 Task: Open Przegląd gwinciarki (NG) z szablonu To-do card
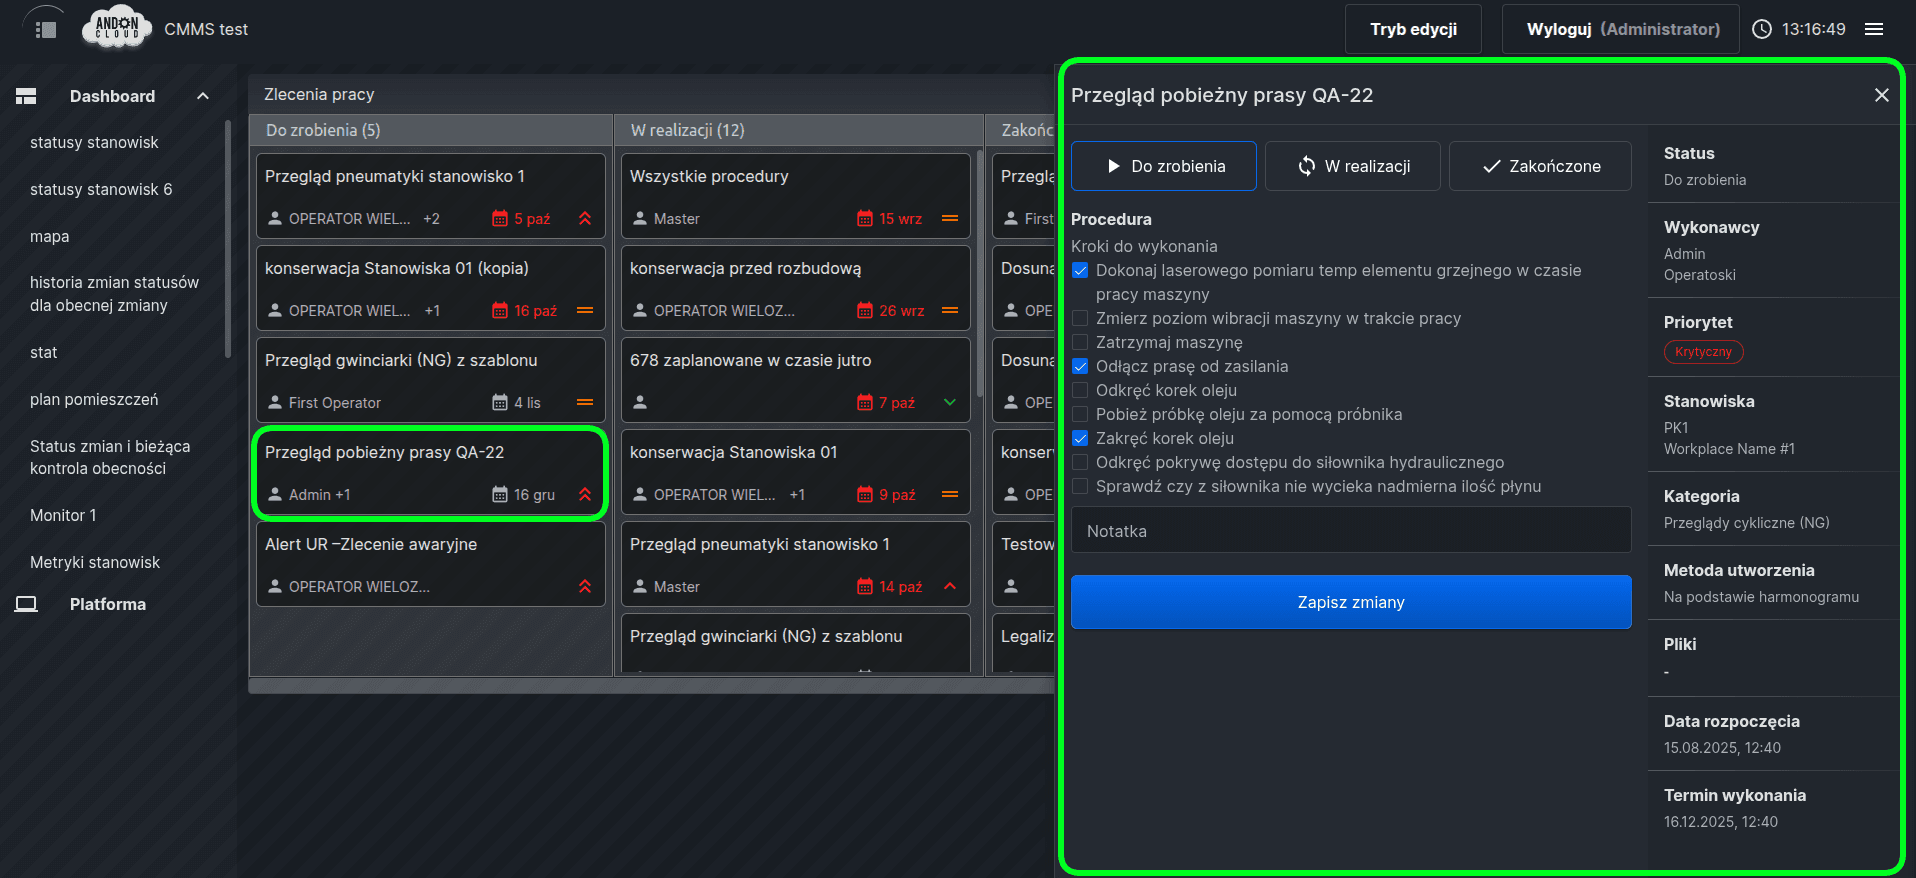tap(431, 380)
